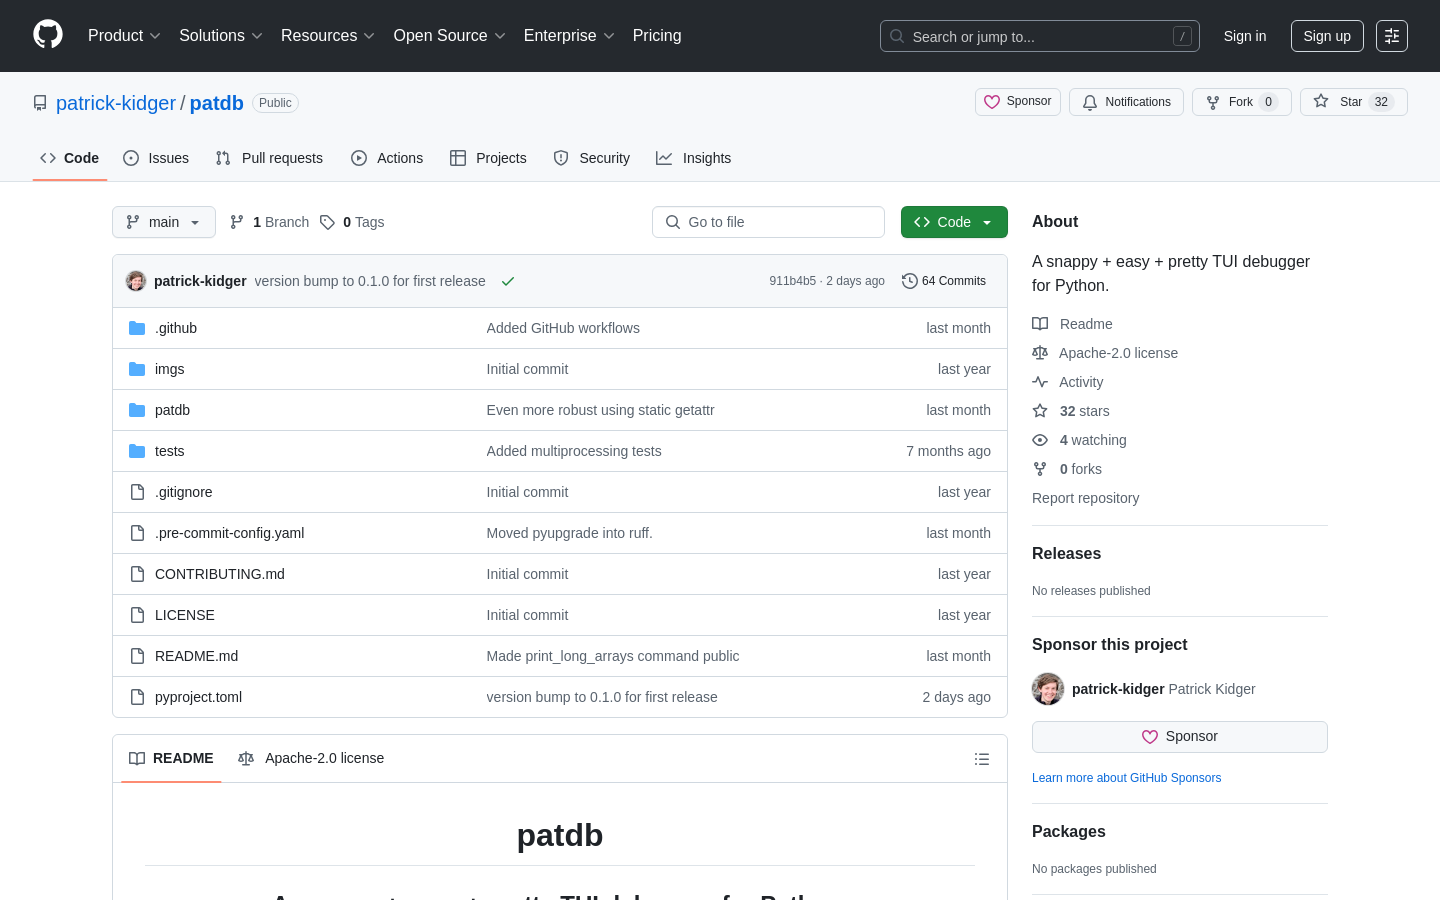Open commit 'Moved pyupgrade into ruff.'
The width and height of the screenshot is (1440, 900).
(569, 533)
